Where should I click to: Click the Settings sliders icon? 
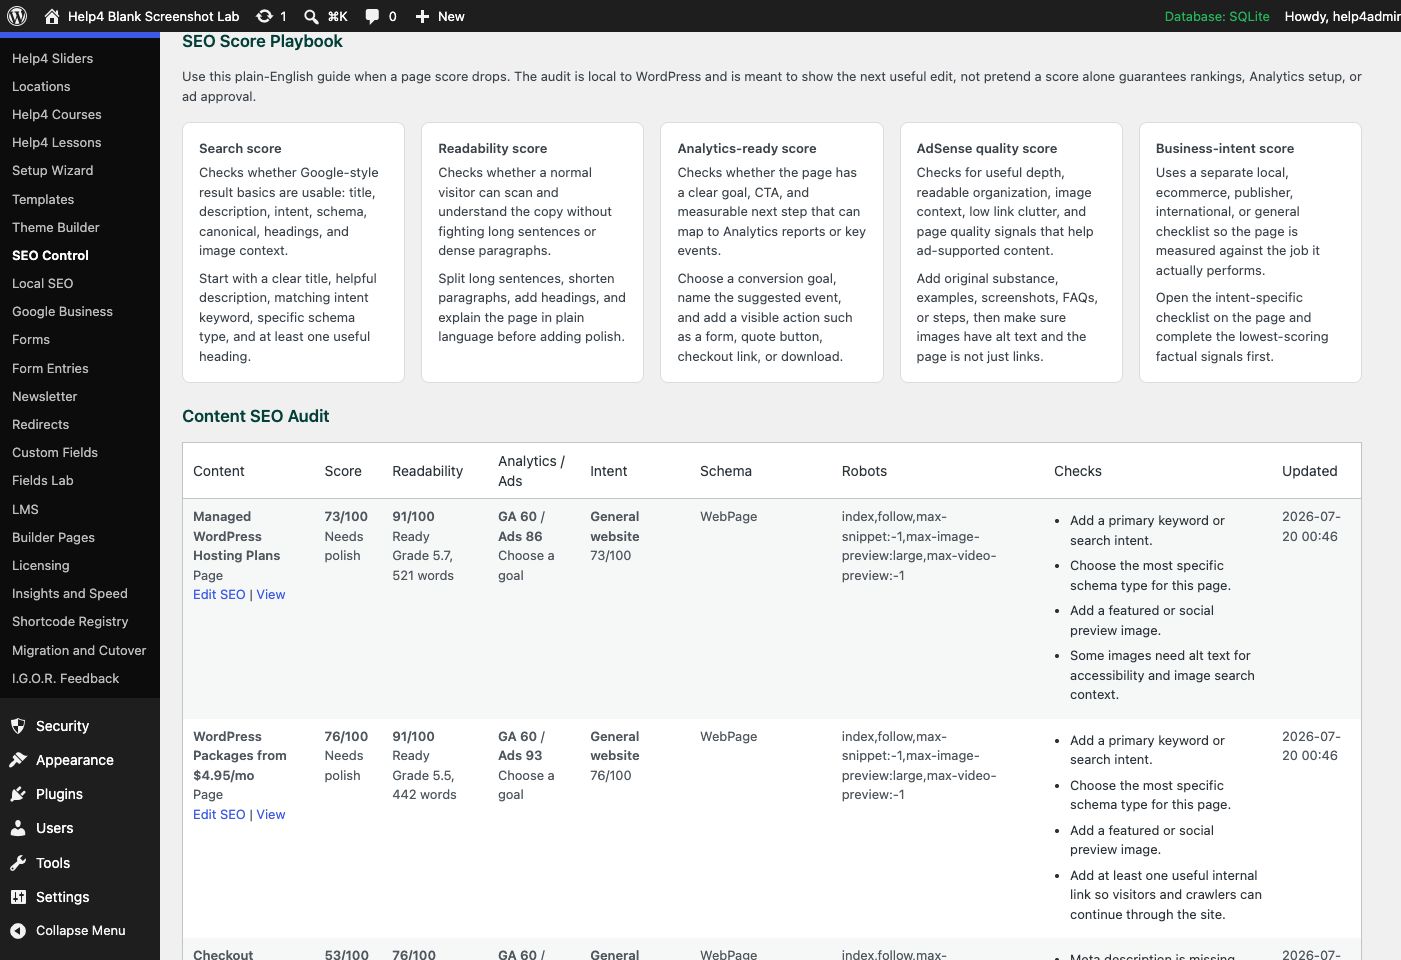[18, 897]
